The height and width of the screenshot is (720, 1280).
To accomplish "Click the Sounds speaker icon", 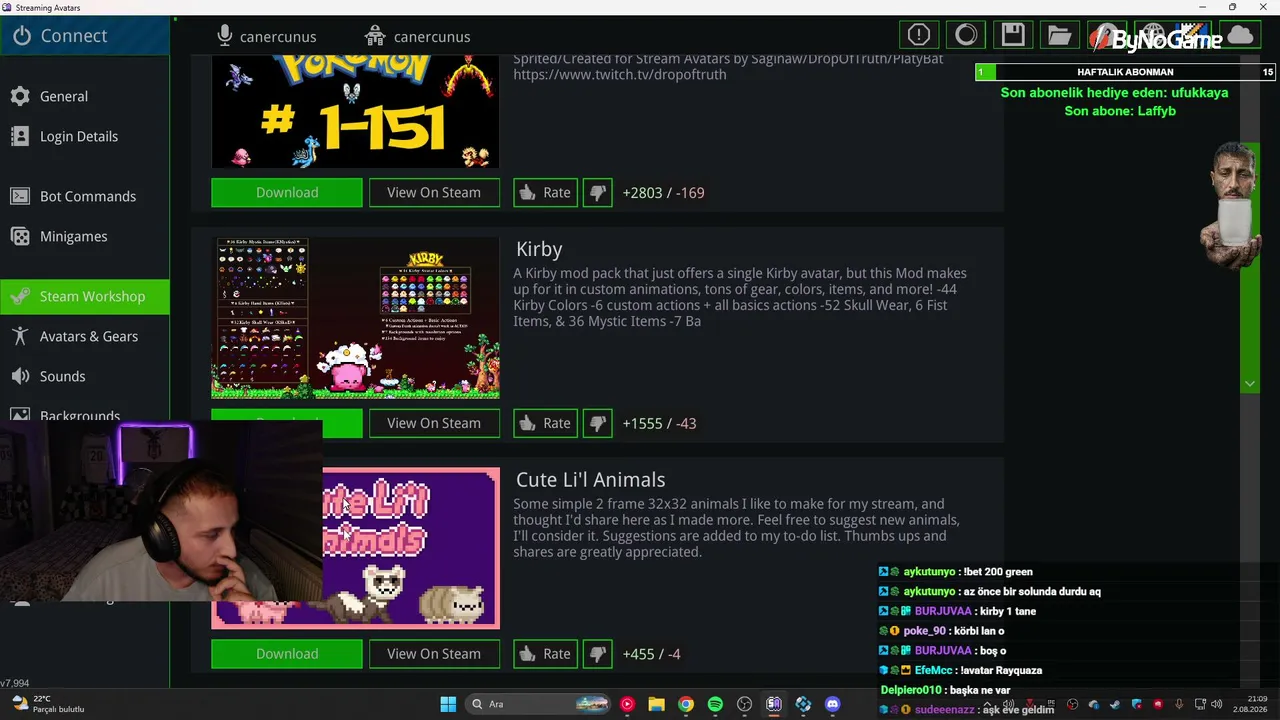I will 20,376.
